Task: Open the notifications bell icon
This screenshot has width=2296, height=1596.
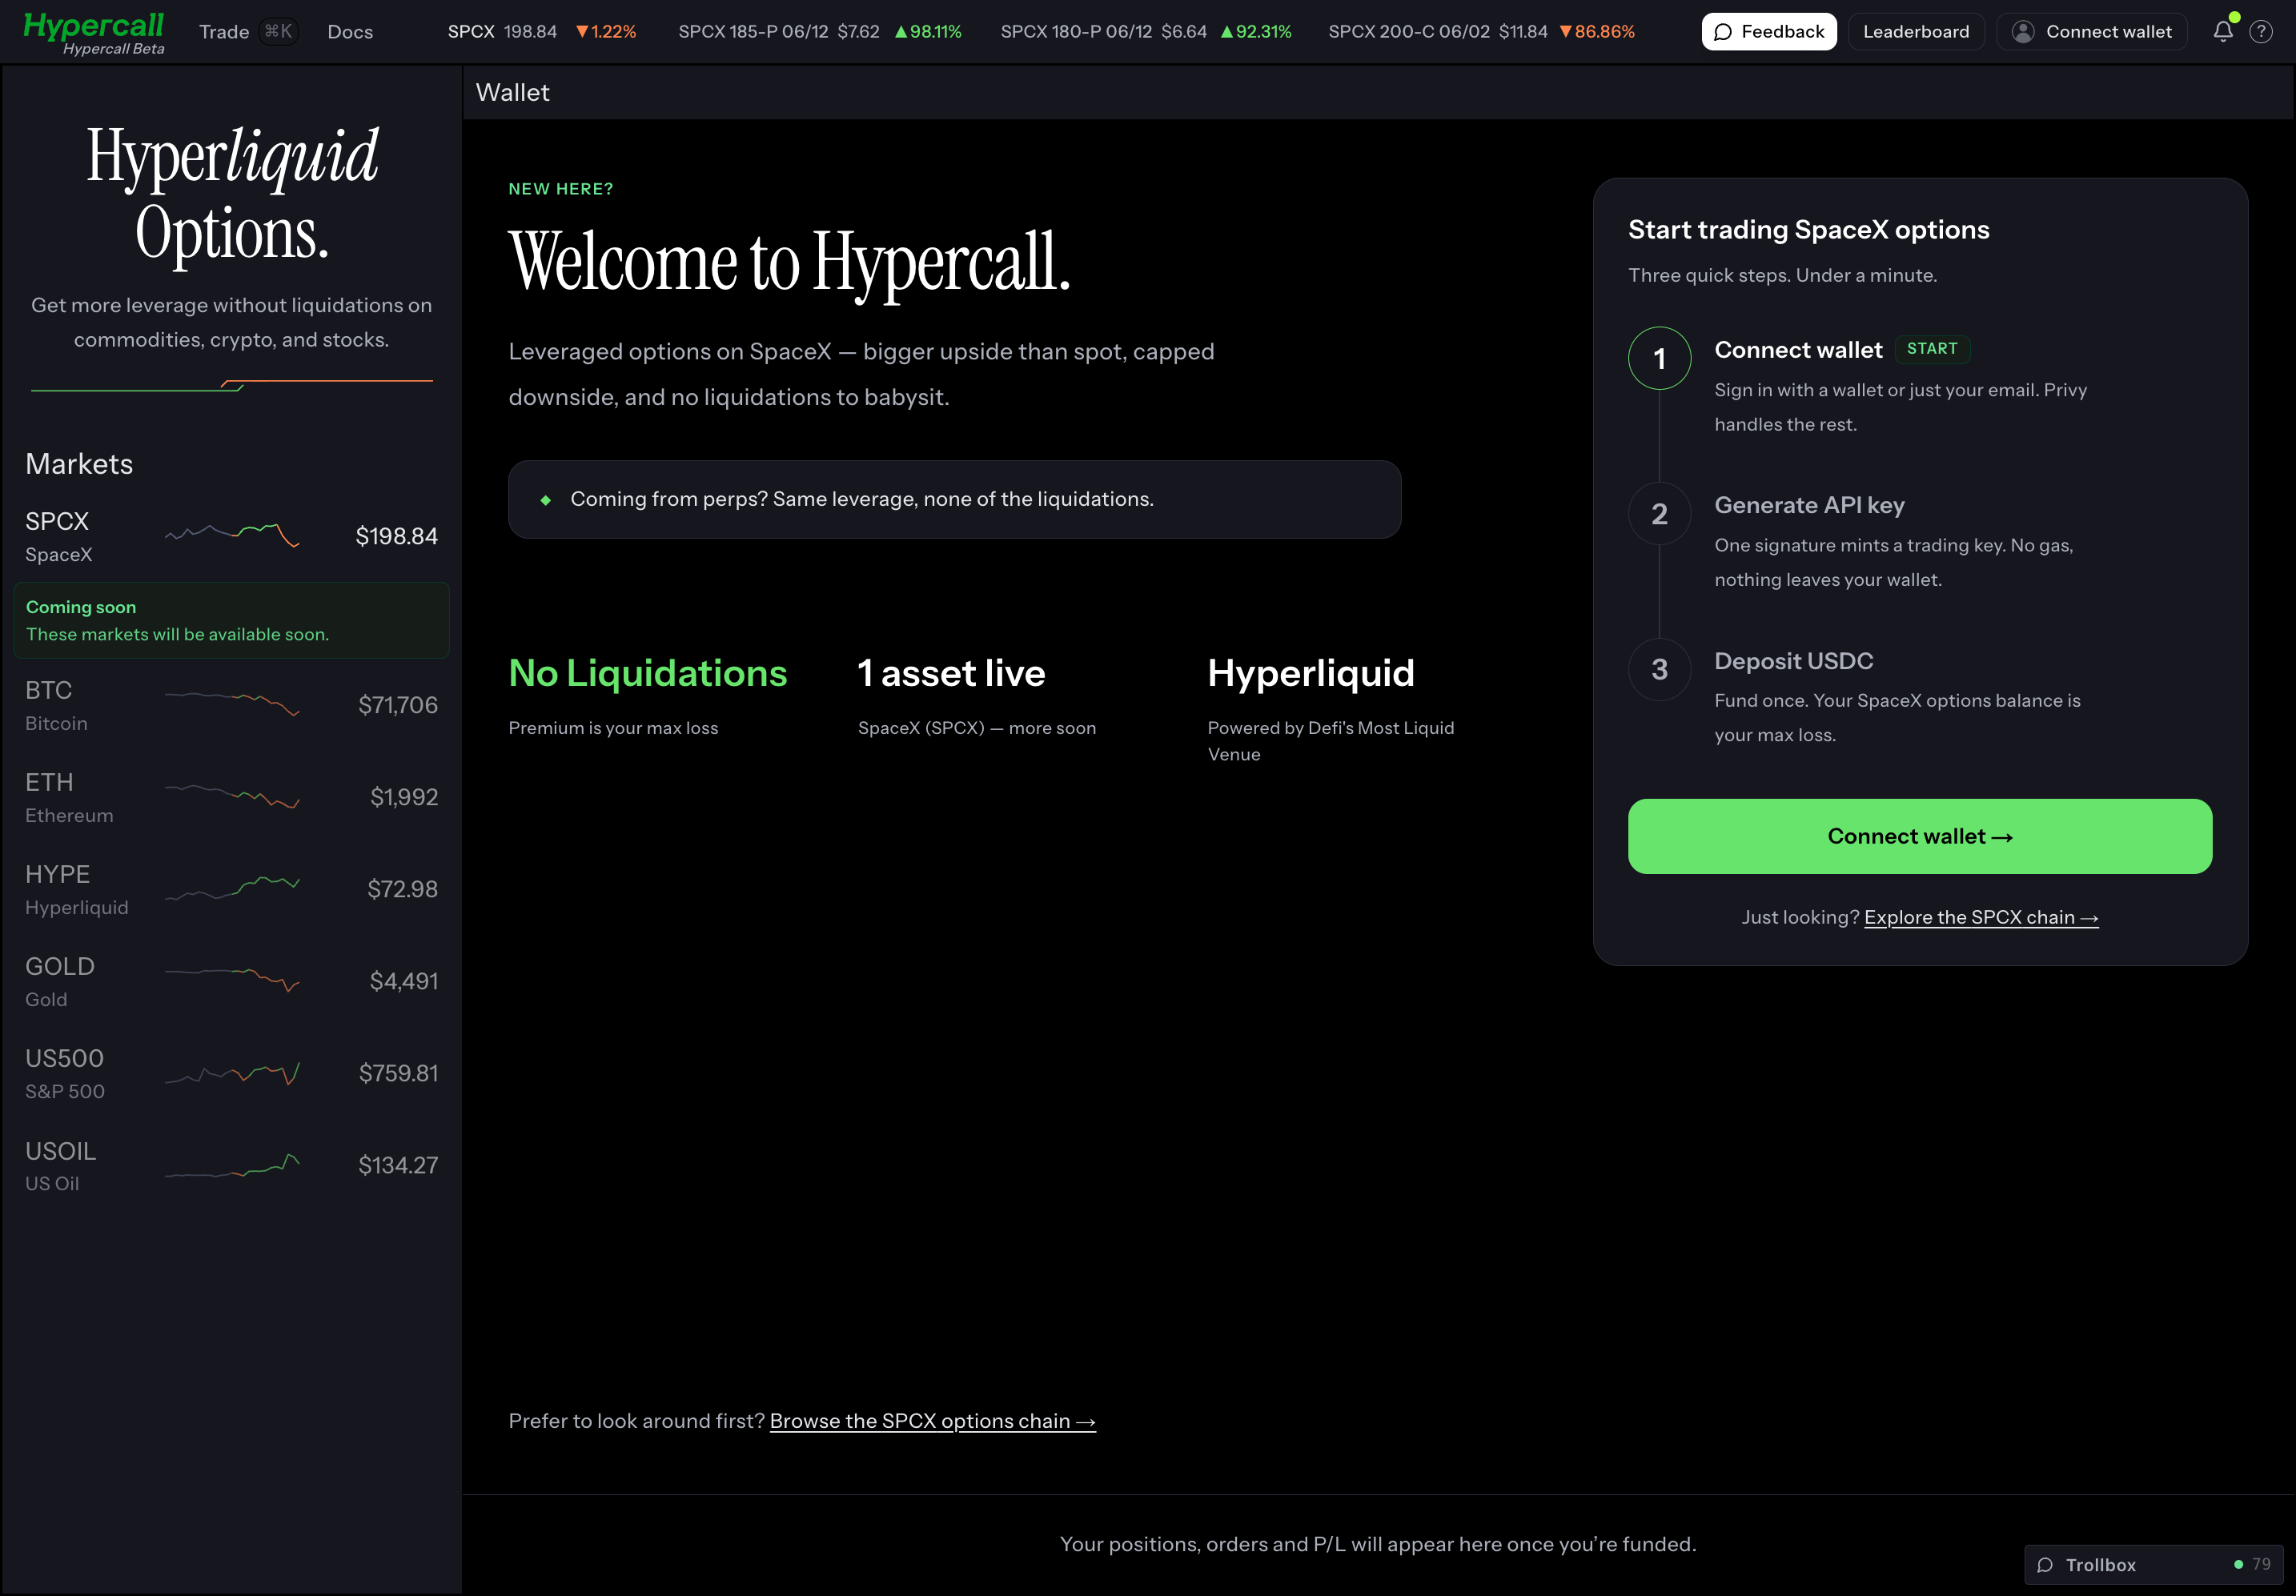Action: pyautogui.click(x=2222, y=31)
